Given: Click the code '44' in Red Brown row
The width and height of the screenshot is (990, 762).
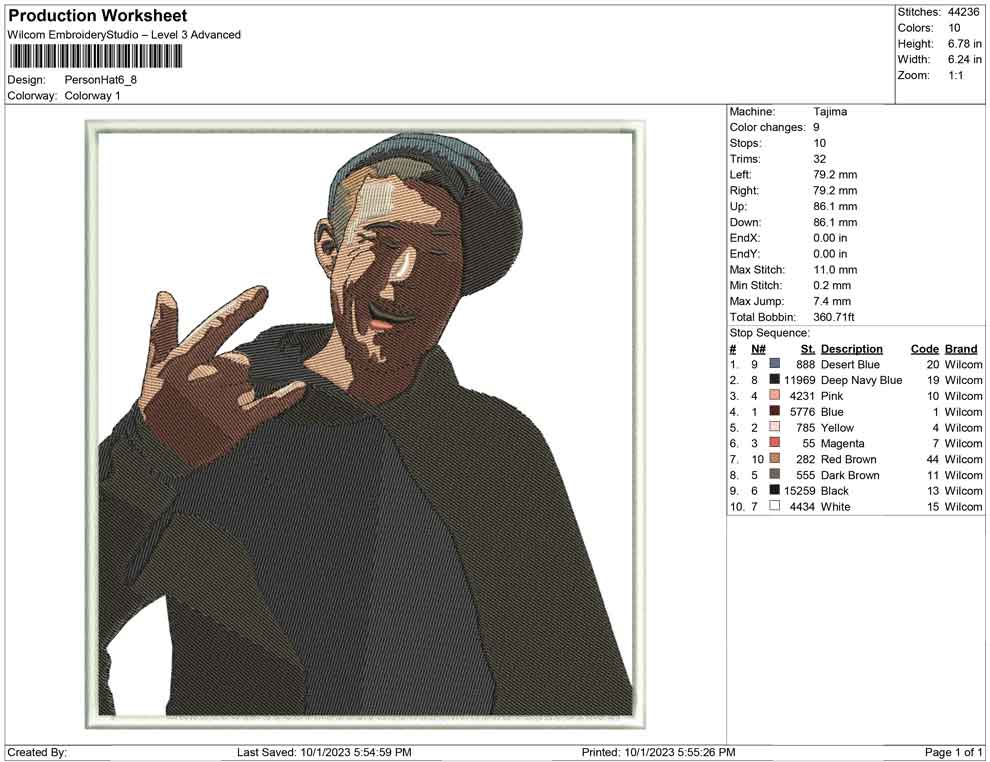Looking at the screenshot, I should coord(933,459).
